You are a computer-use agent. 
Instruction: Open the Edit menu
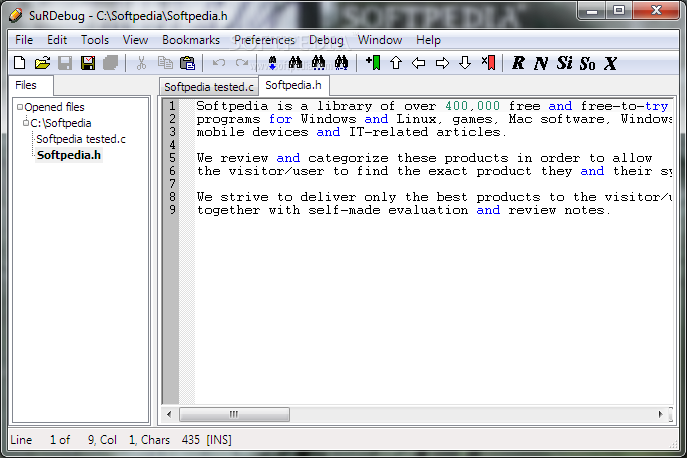[57, 40]
